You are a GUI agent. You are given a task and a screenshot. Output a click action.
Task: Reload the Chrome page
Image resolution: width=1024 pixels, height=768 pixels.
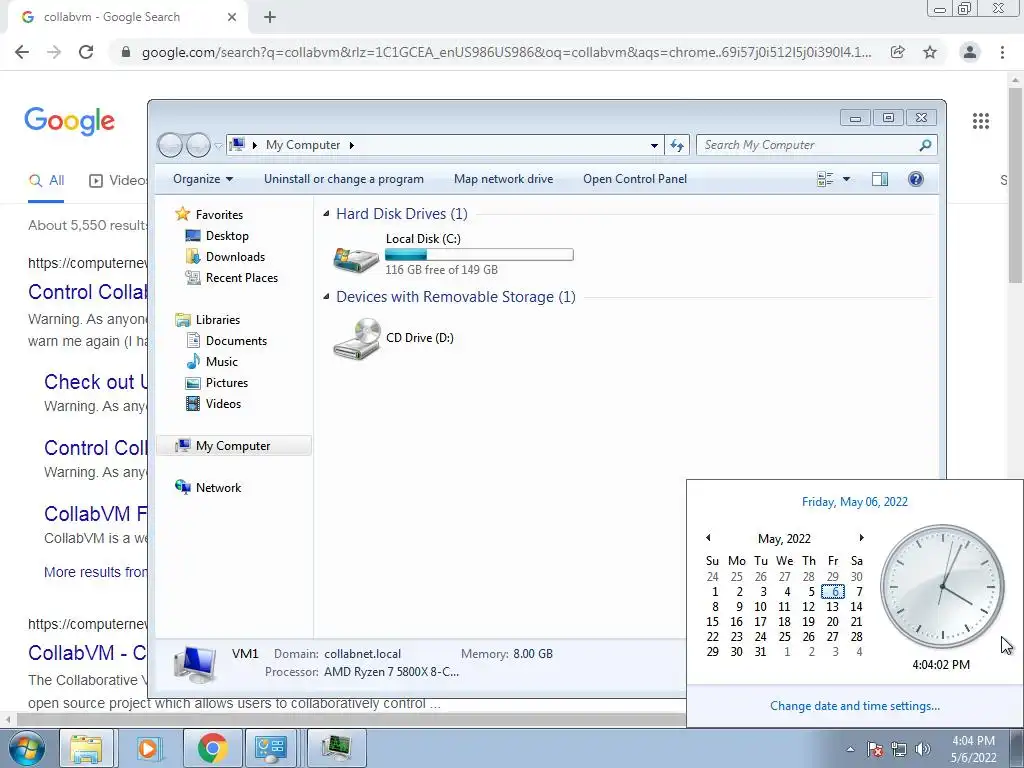(x=86, y=52)
